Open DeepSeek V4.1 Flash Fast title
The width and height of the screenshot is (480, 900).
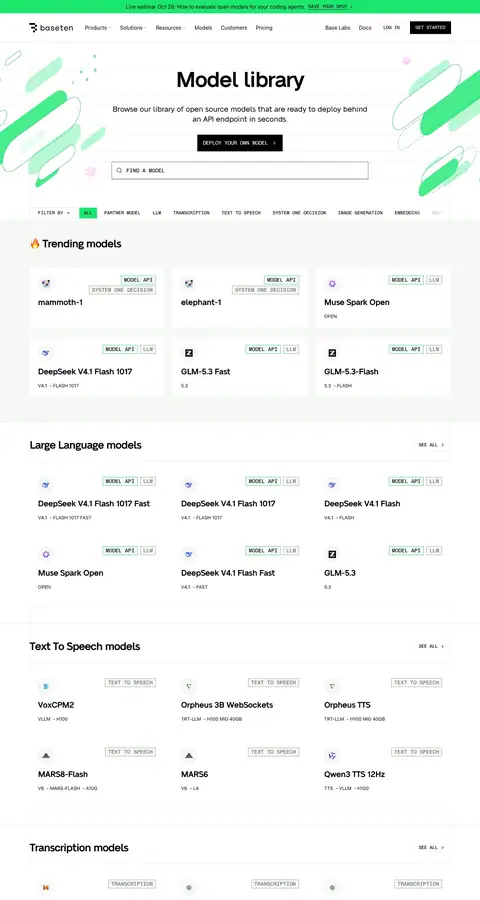pos(228,573)
